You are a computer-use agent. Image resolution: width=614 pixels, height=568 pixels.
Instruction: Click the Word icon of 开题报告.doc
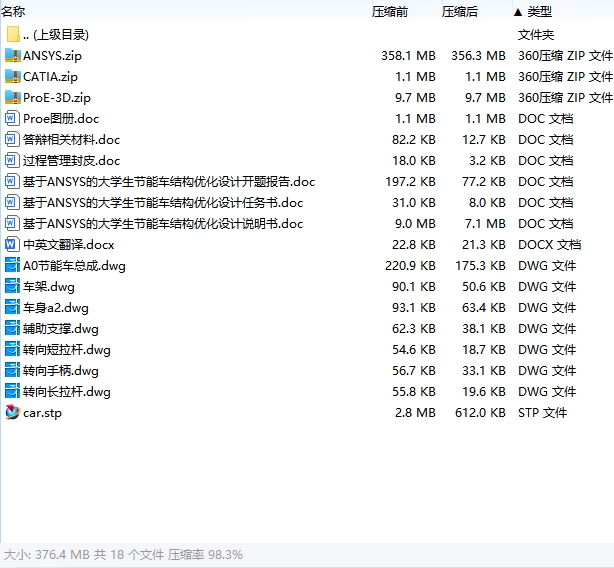[12, 182]
